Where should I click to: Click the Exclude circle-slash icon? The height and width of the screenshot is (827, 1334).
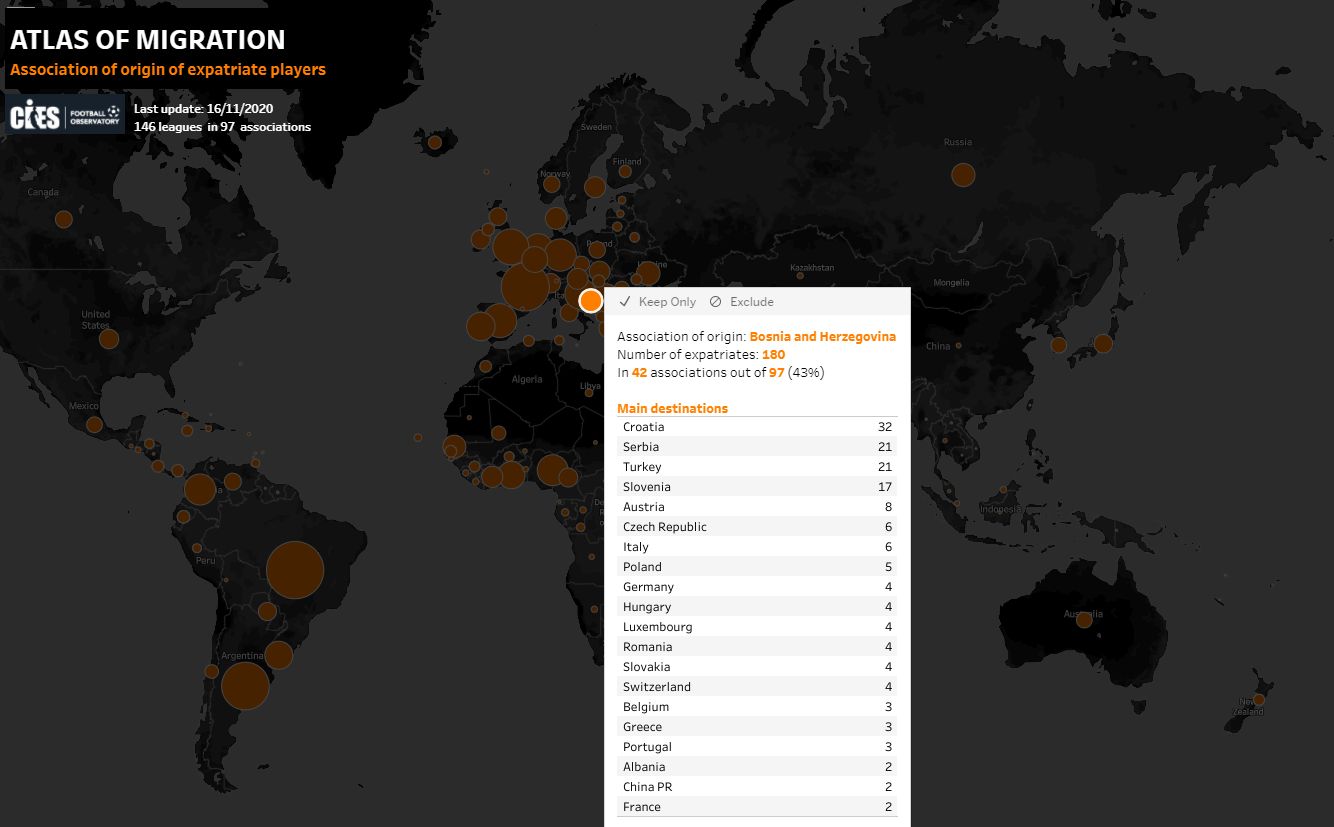[715, 302]
